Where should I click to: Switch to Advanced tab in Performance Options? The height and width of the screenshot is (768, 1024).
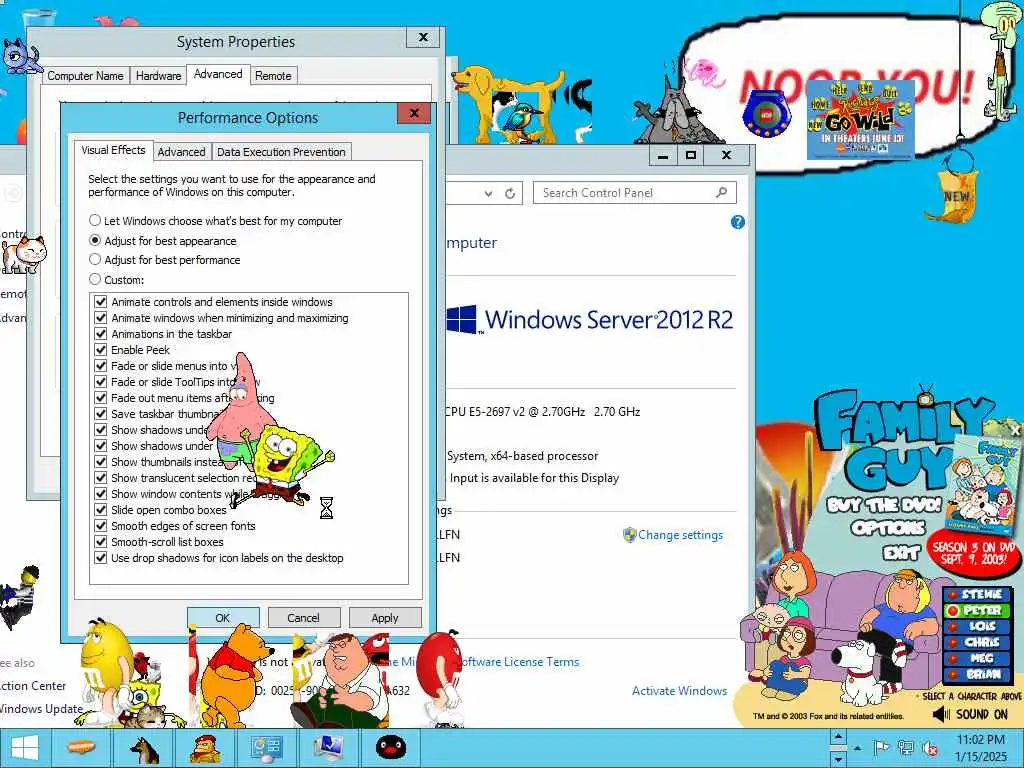(182, 152)
